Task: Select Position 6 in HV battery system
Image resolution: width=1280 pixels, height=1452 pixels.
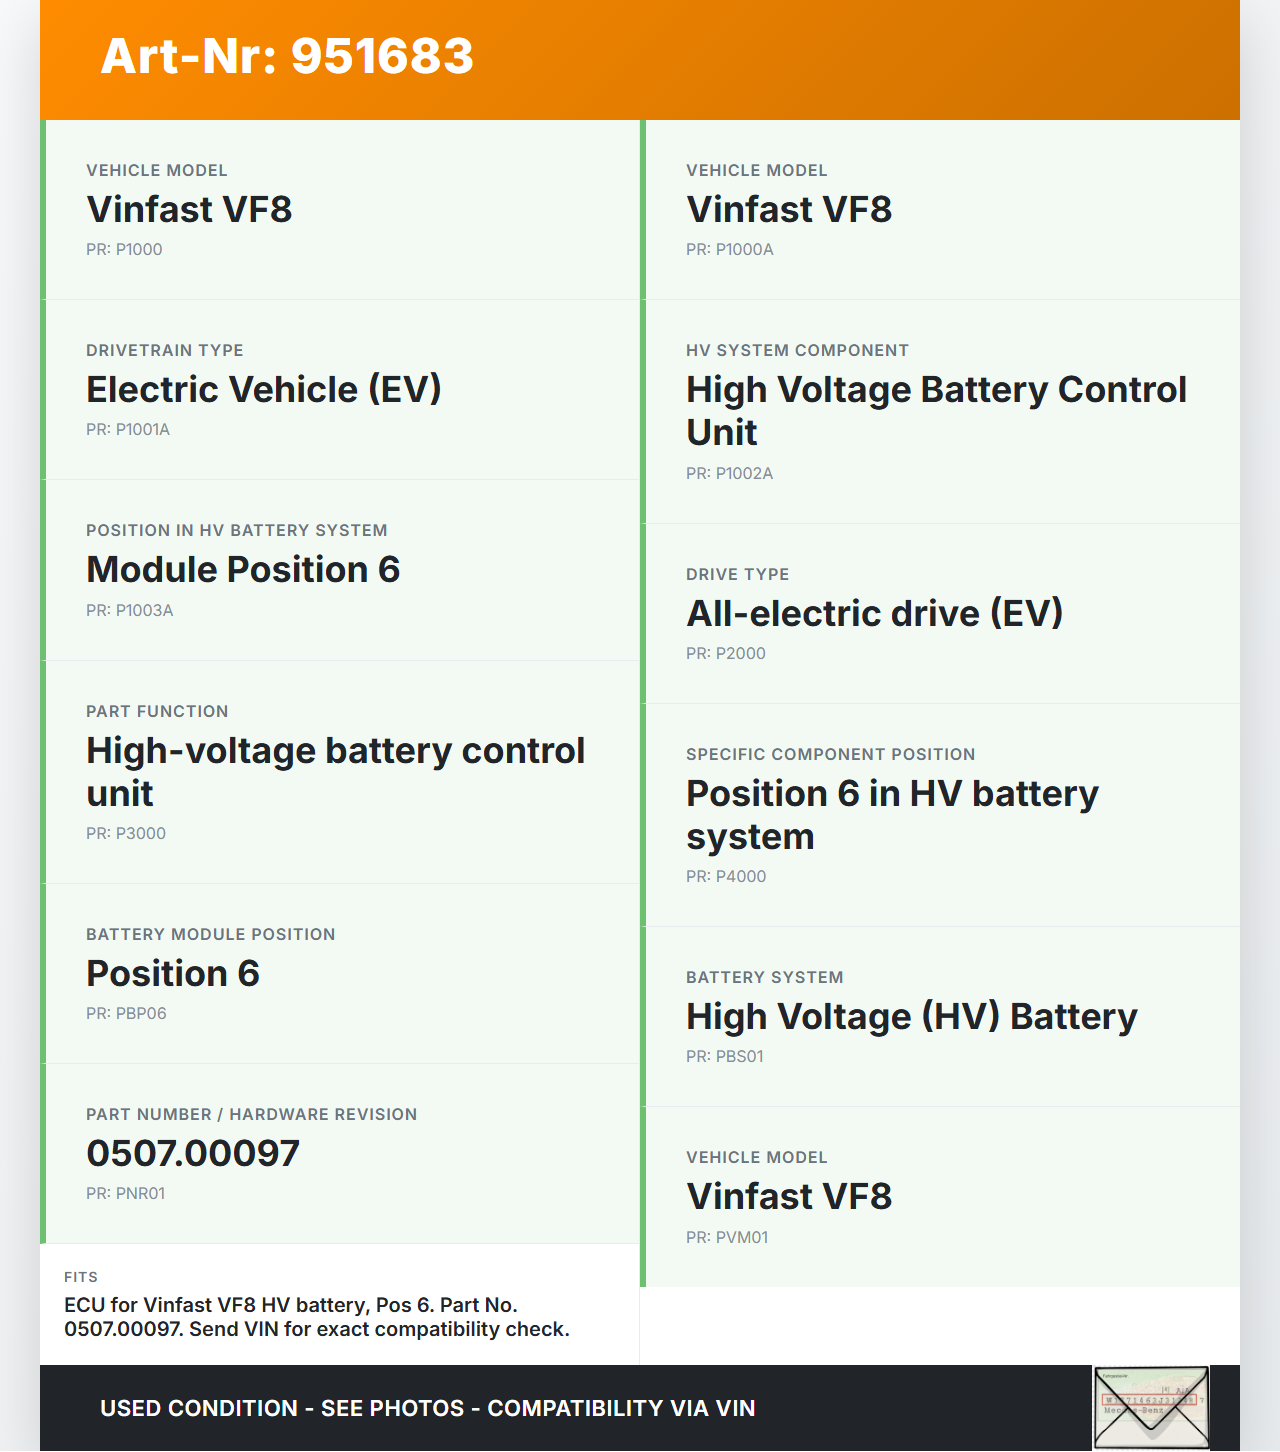Action: (892, 815)
